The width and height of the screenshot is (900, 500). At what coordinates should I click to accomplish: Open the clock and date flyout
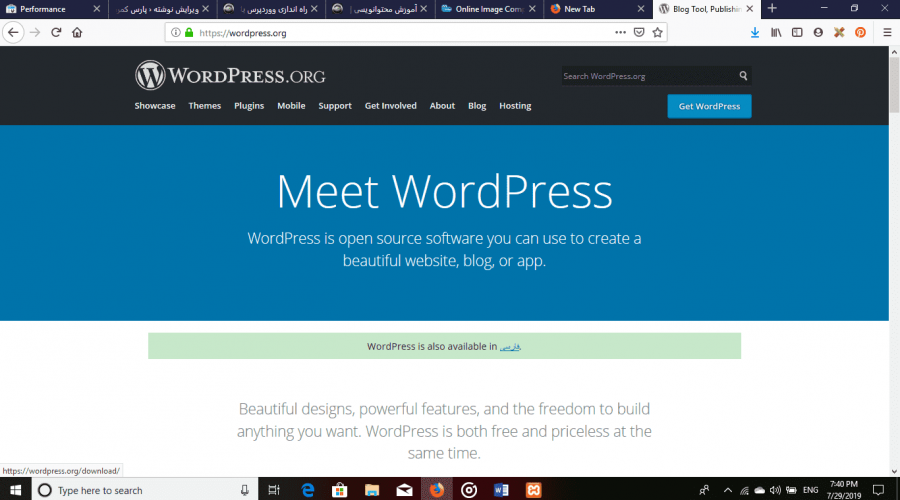tap(844, 490)
